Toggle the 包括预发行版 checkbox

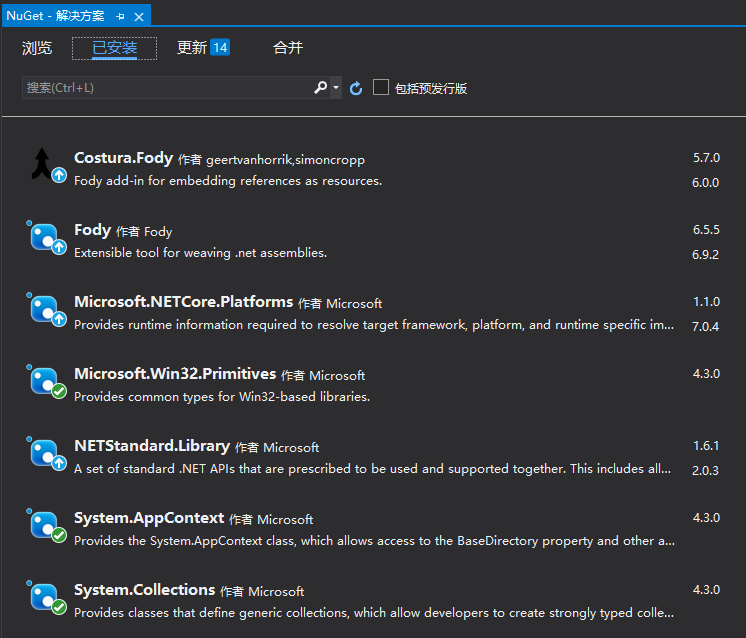coord(381,88)
